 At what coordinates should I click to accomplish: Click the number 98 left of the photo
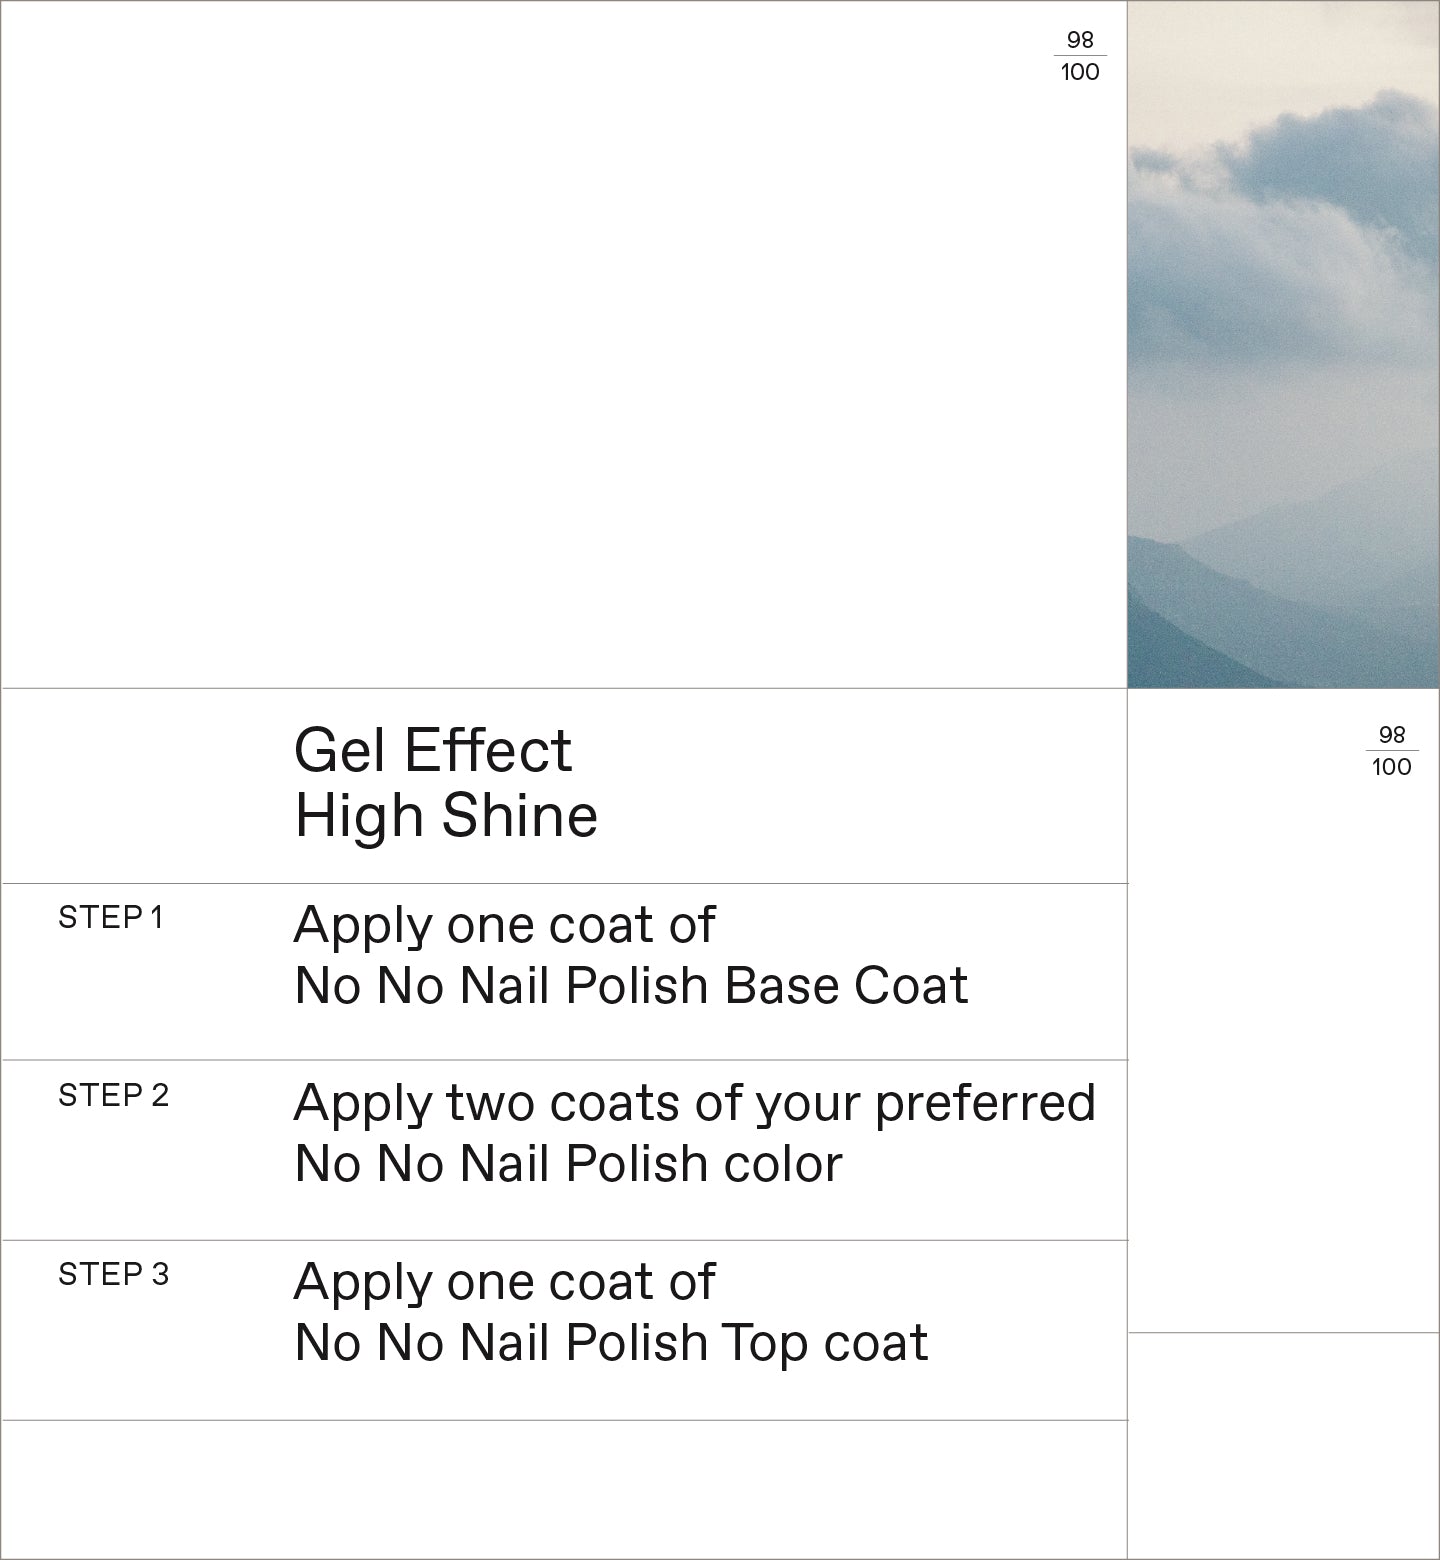1080,40
